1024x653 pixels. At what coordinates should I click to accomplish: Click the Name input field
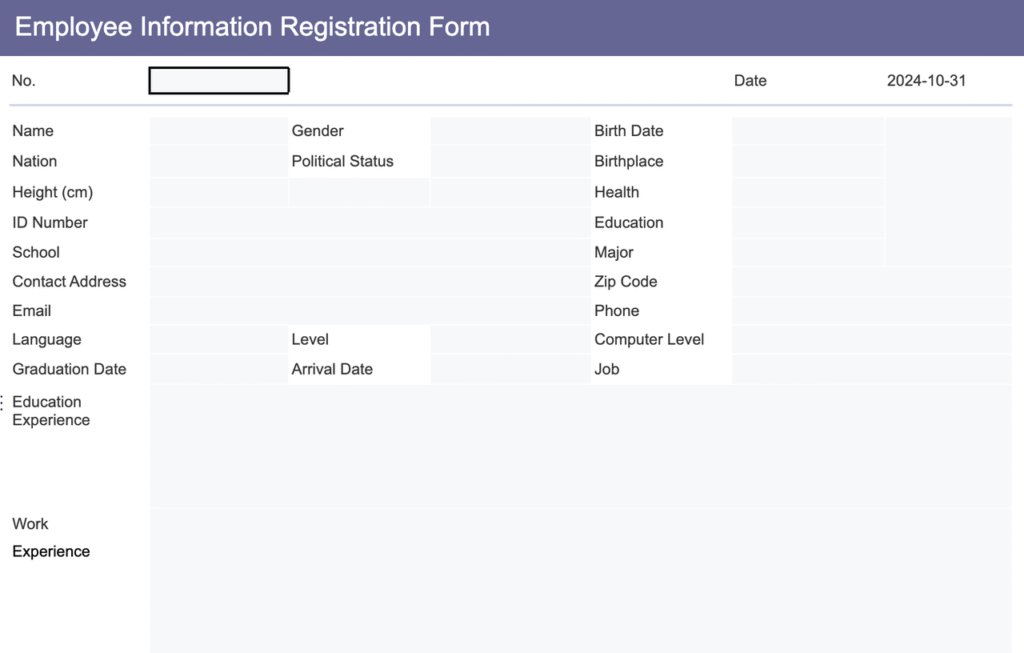point(219,131)
